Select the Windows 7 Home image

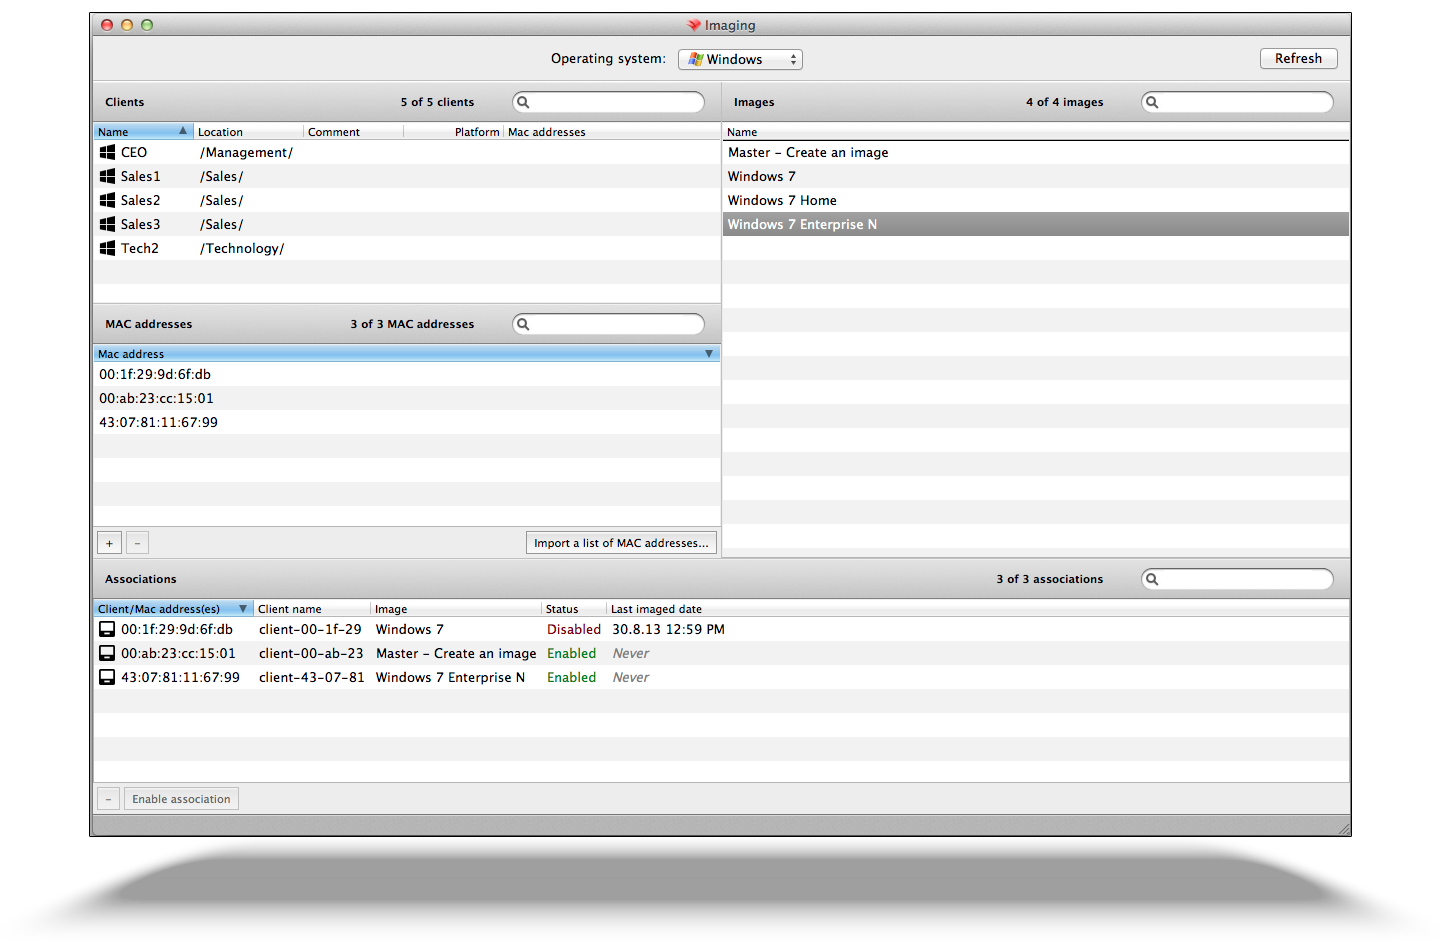(1036, 200)
